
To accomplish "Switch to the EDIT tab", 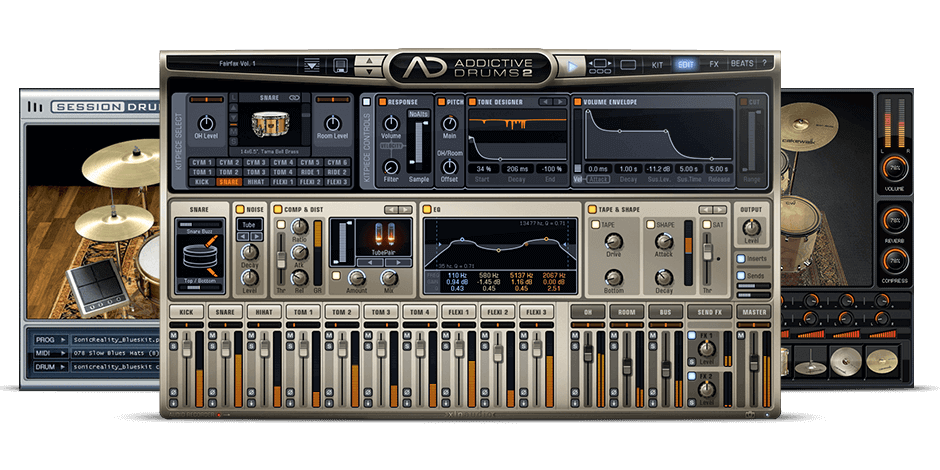I will point(685,64).
